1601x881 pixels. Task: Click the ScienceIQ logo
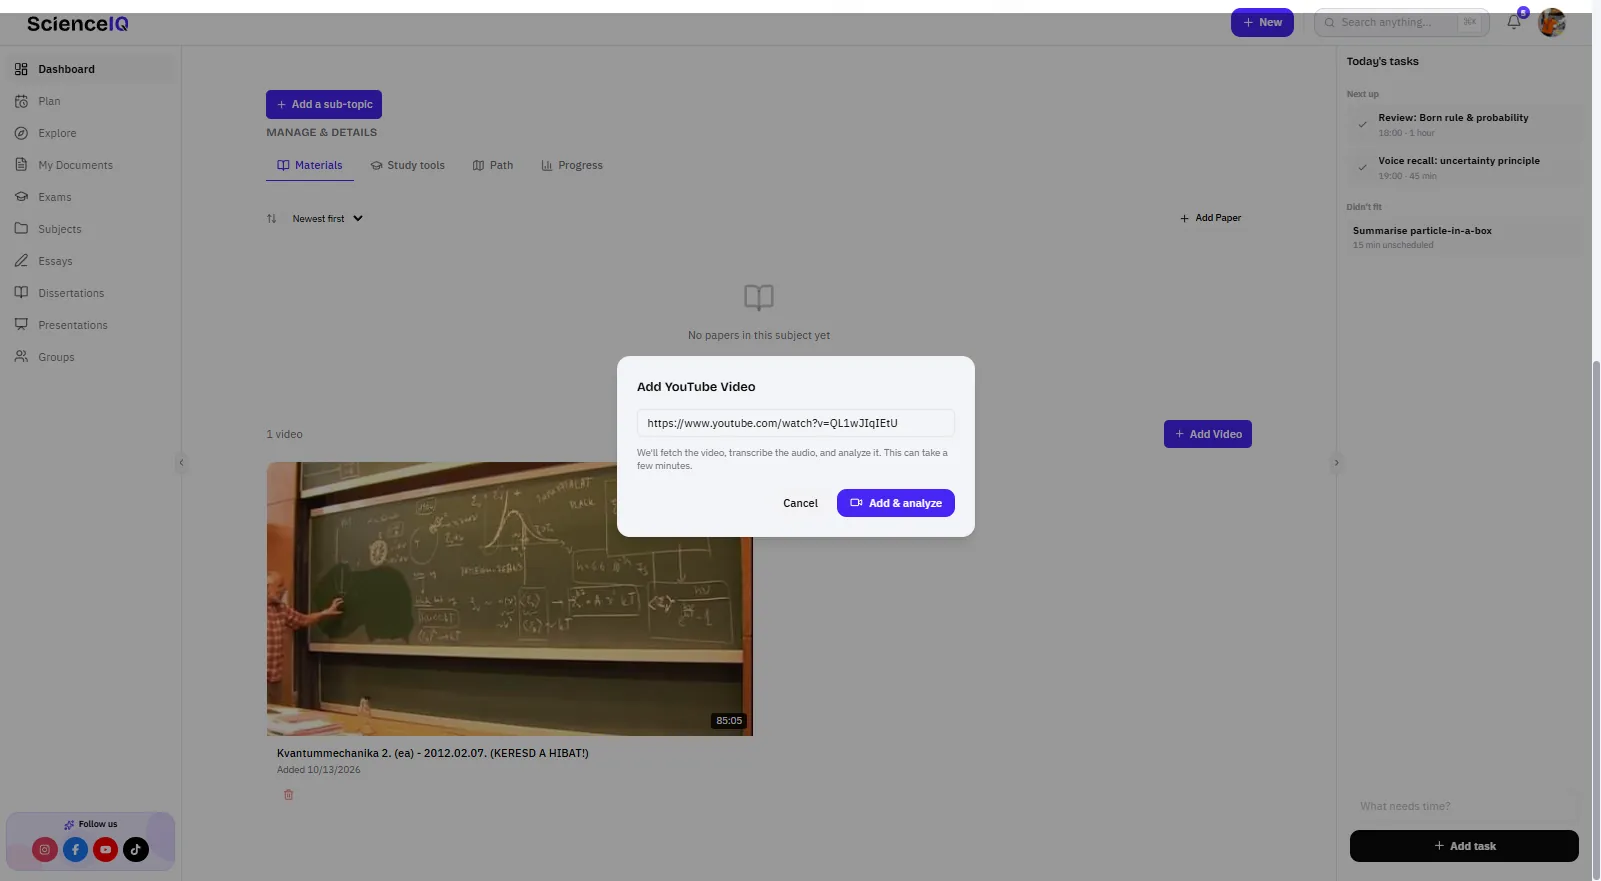78,24
